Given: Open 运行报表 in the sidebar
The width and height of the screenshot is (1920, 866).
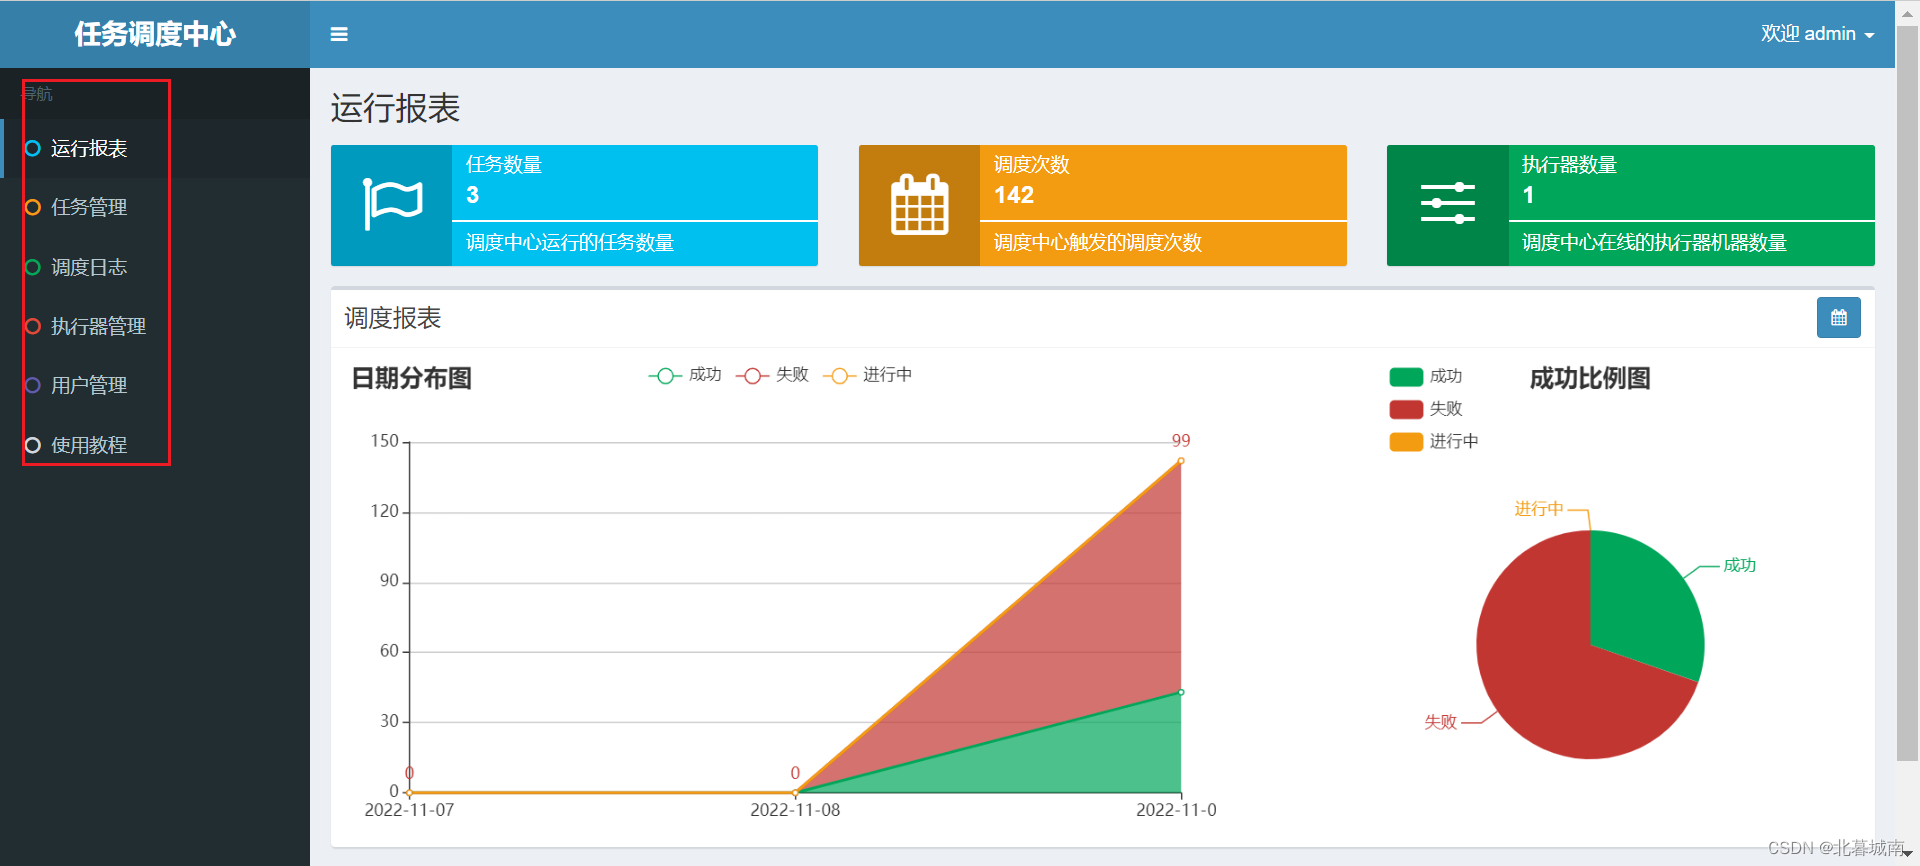Looking at the screenshot, I should point(155,148).
